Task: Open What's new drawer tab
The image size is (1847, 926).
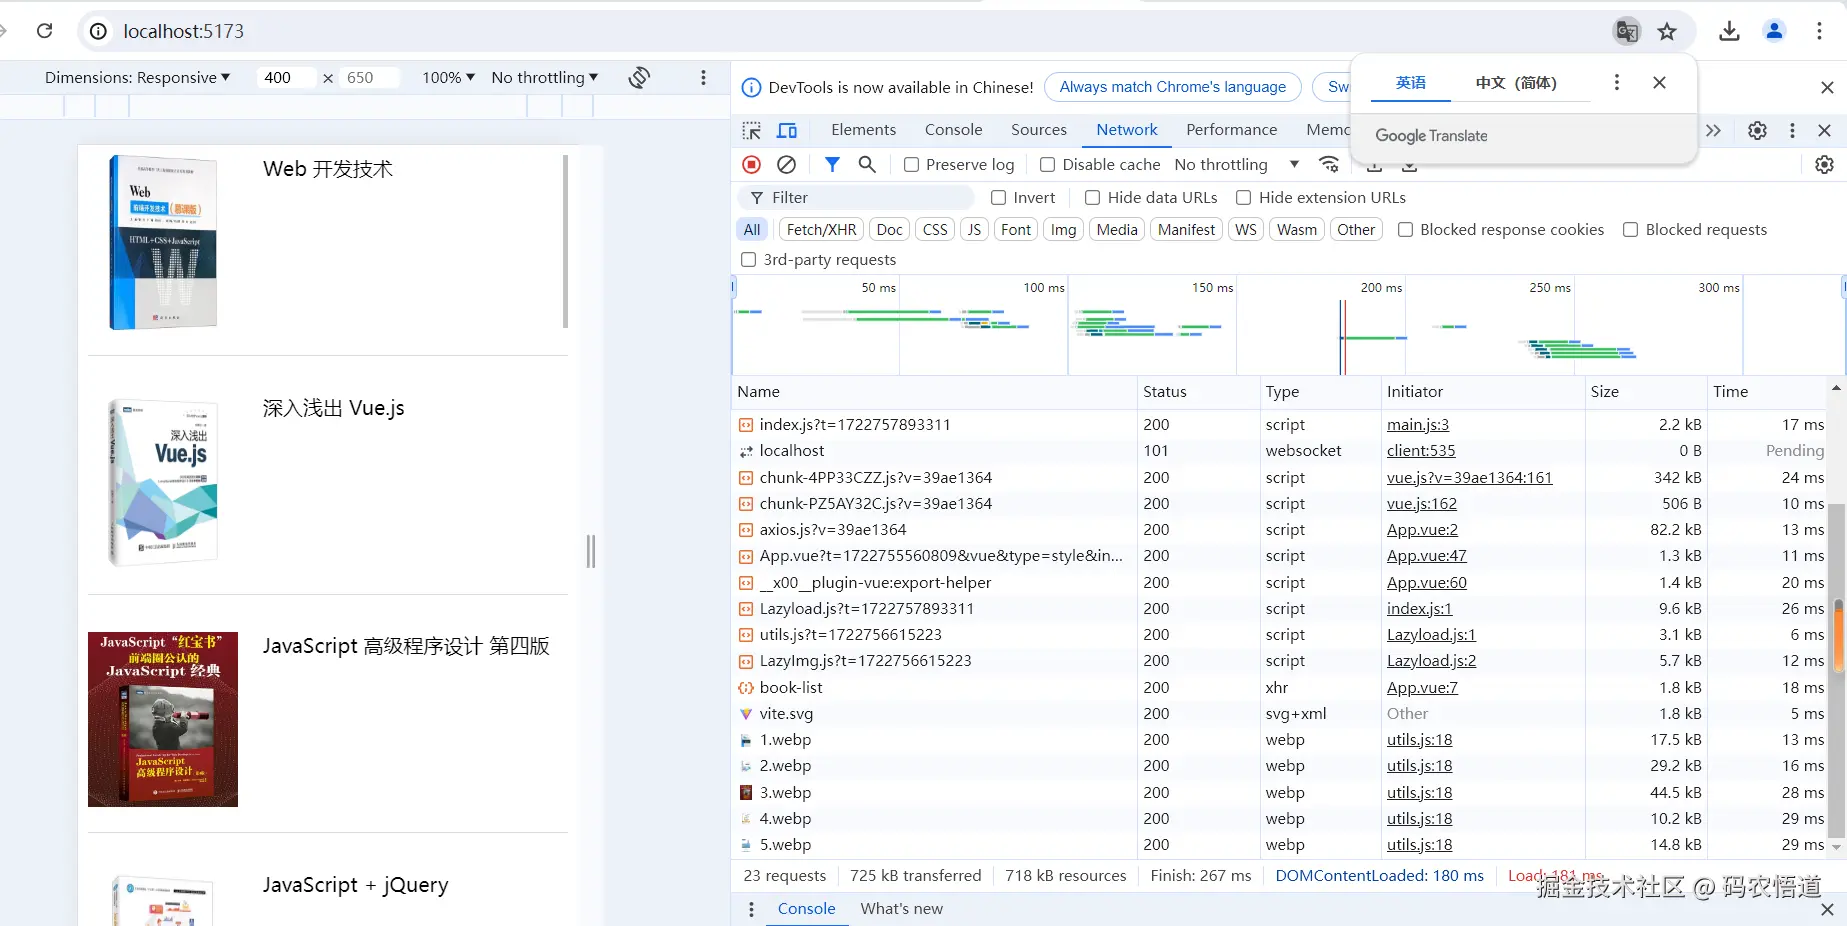Action: click(x=902, y=909)
